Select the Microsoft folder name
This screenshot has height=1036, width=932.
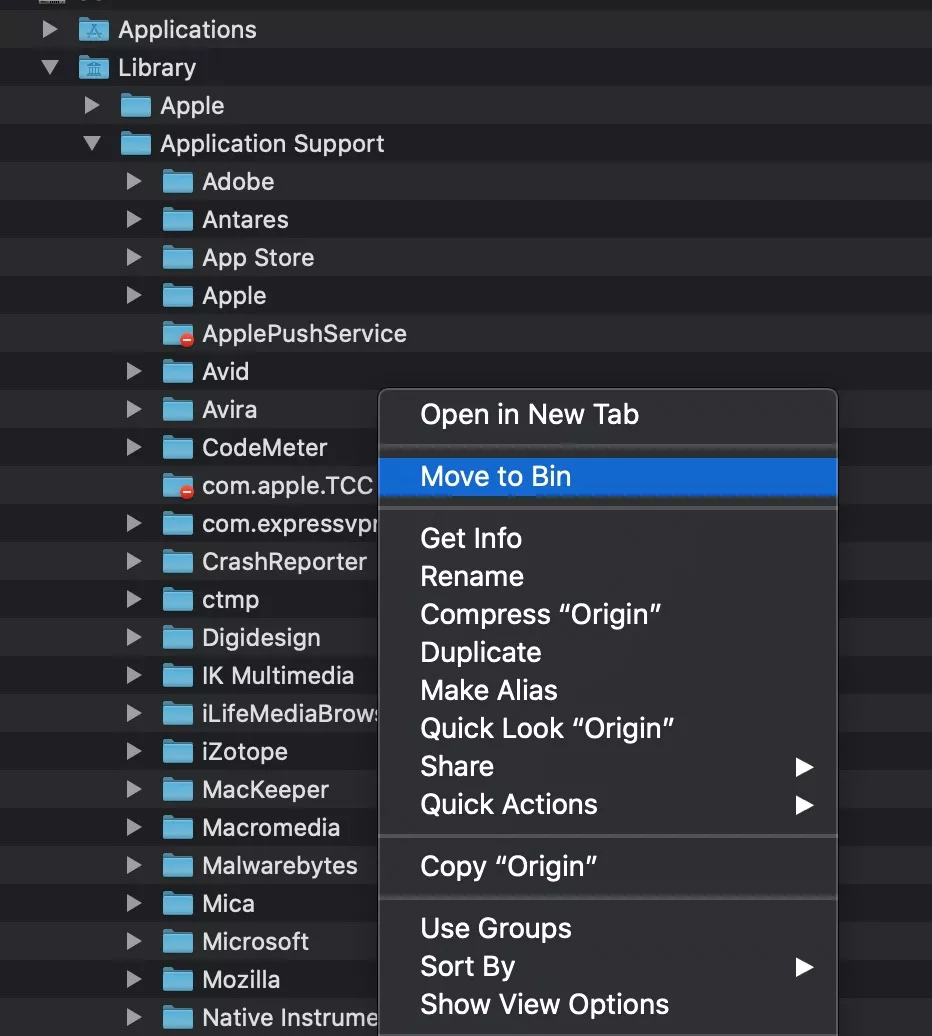255,942
